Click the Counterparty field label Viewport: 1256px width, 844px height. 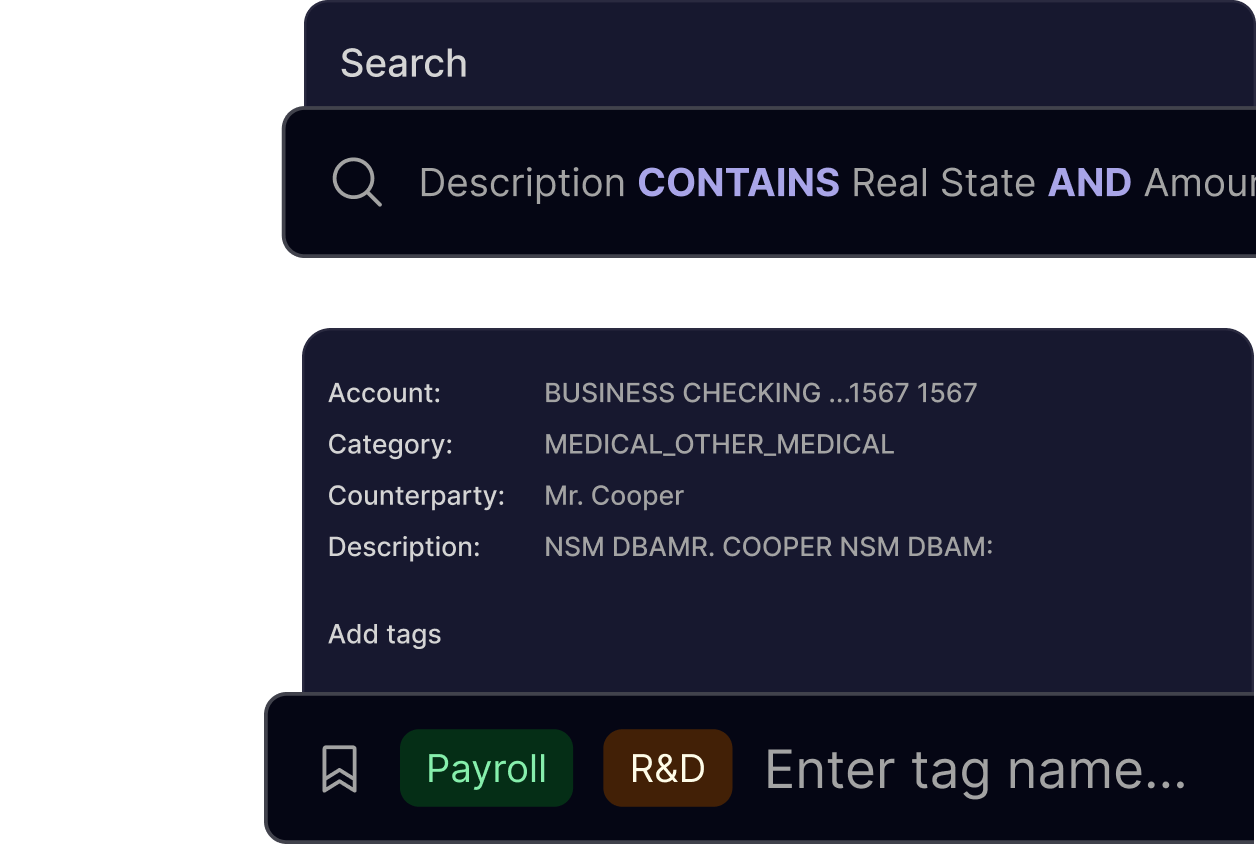tap(416, 496)
